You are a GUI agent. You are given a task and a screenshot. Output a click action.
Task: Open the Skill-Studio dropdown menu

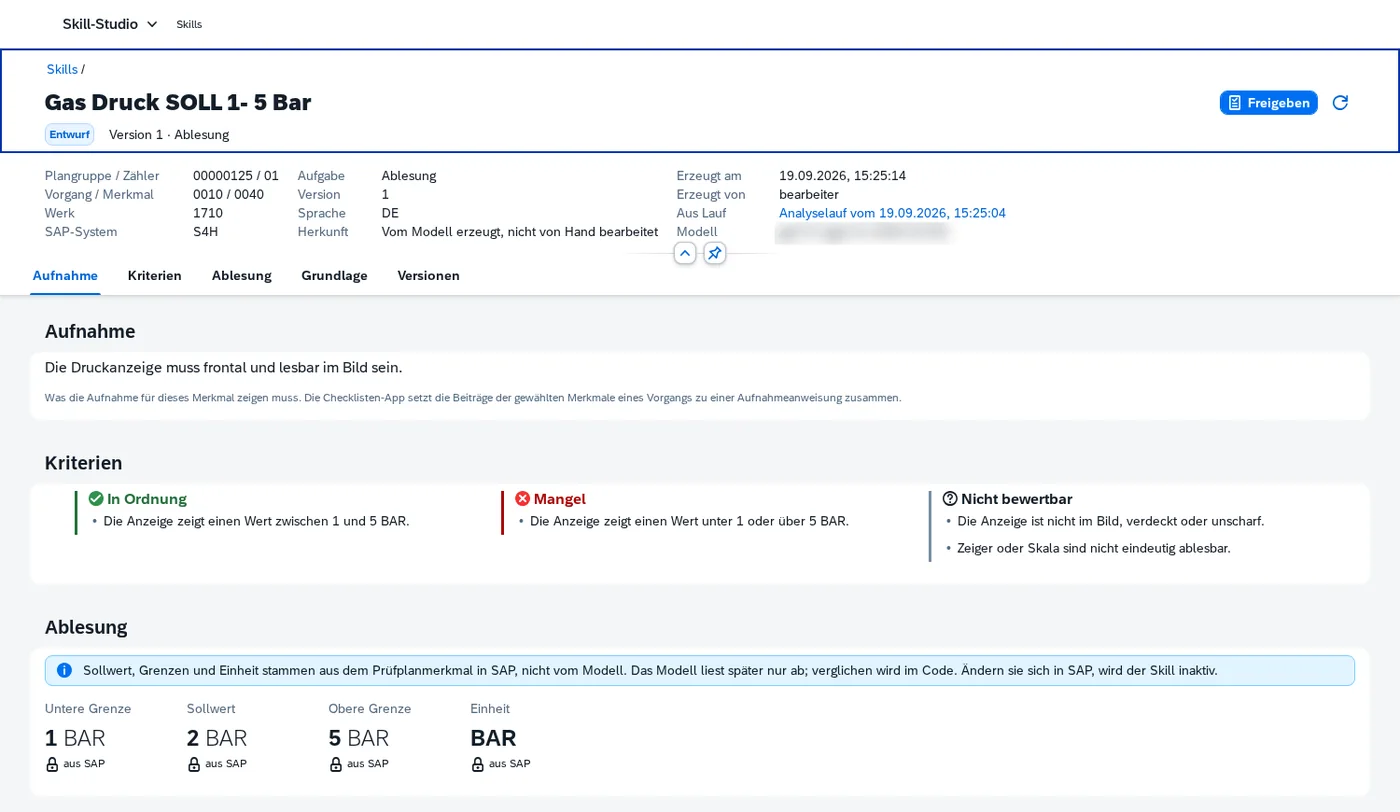[110, 24]
